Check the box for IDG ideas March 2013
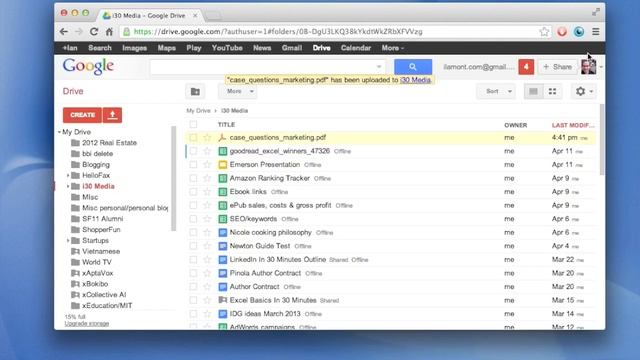Image resolution: width=640 pixels, height=360 pixels. tap(193, 314)
